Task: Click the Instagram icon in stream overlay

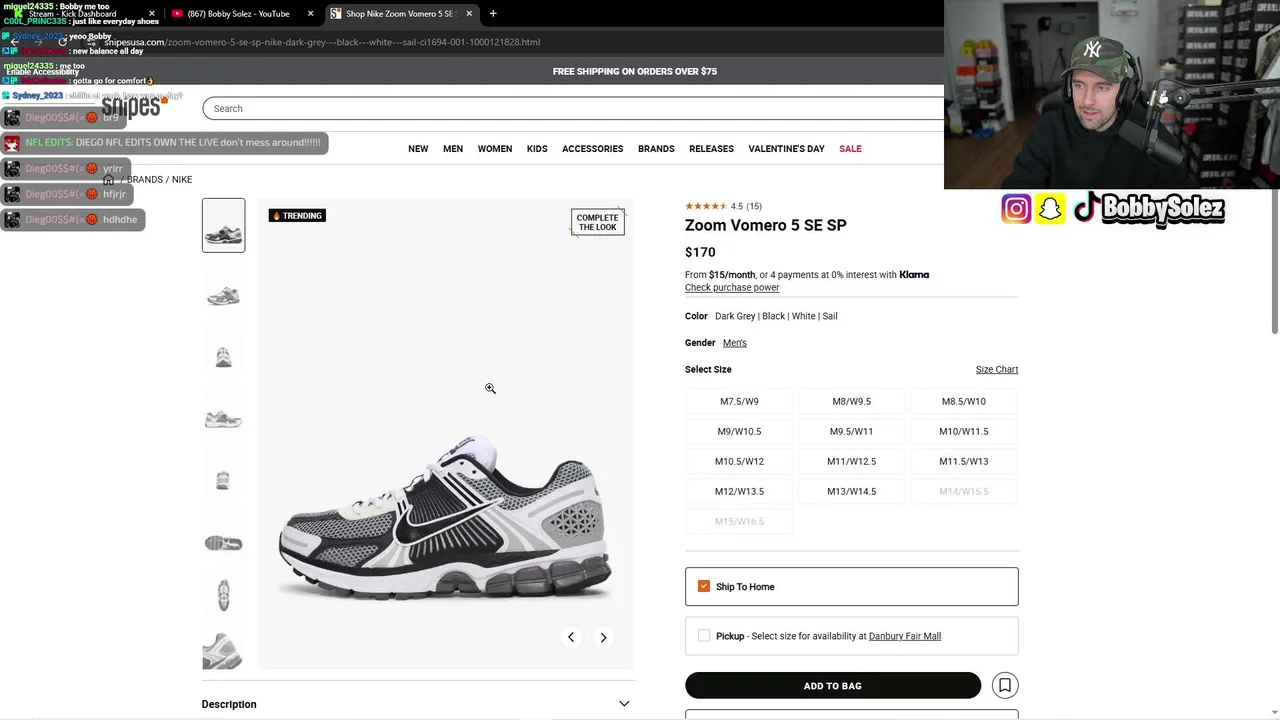Action: click(x=1016, y=209)
